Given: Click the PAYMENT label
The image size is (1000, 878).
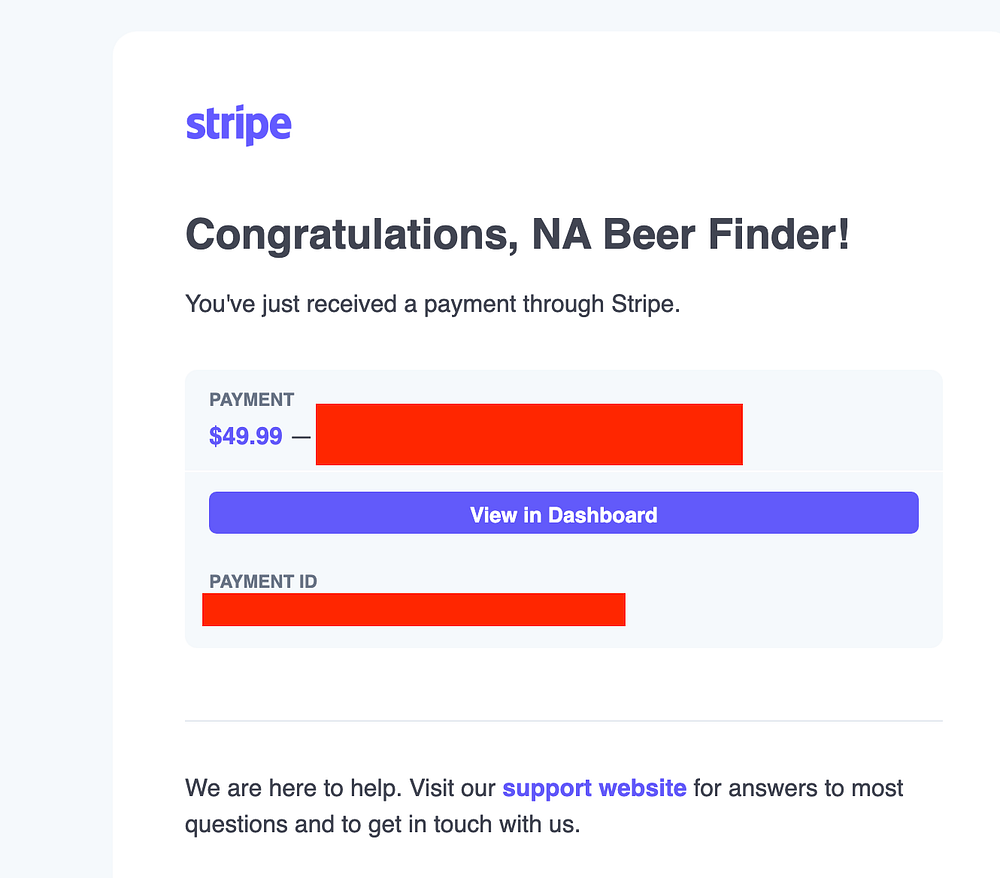Looking at the screenshot, I should (x=251, y=400).
